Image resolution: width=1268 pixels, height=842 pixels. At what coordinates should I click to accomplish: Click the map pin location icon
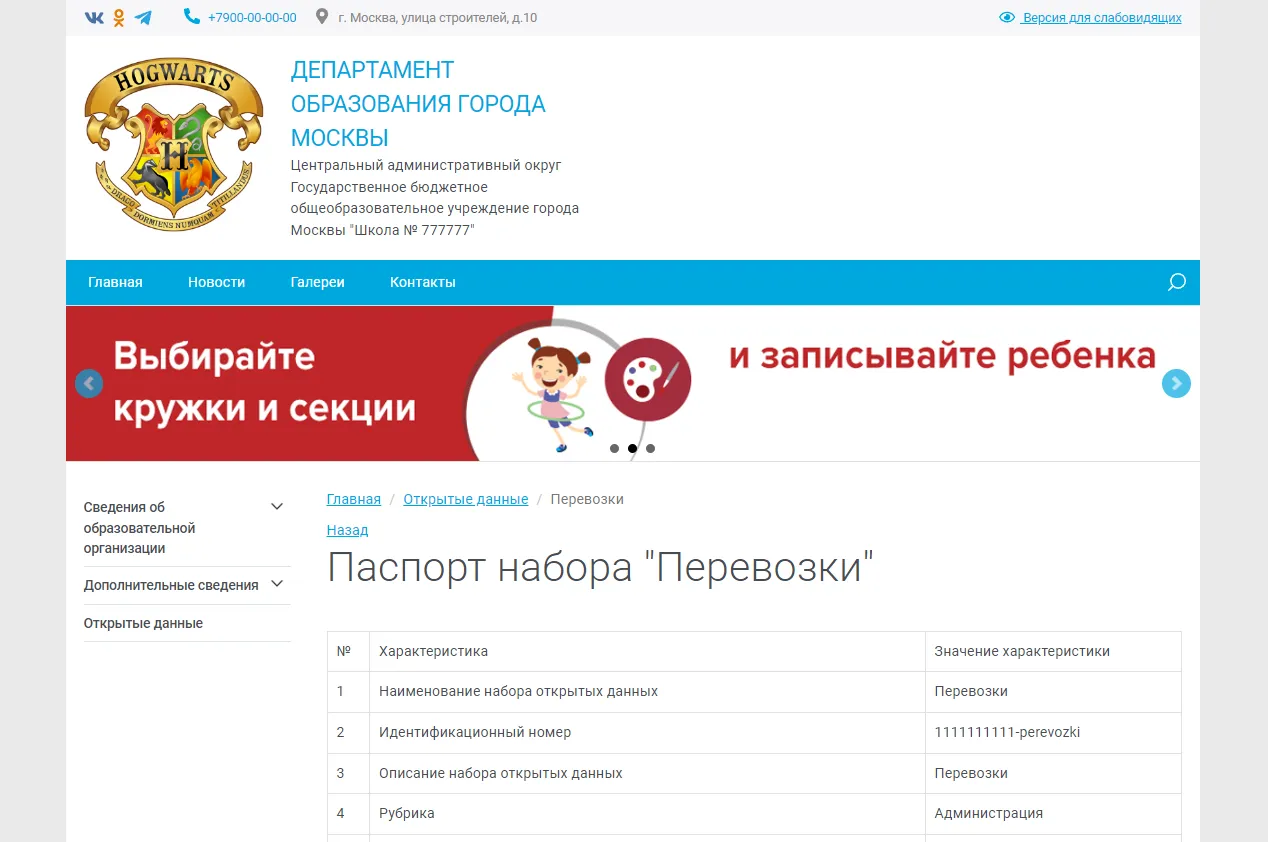[321, 17]
